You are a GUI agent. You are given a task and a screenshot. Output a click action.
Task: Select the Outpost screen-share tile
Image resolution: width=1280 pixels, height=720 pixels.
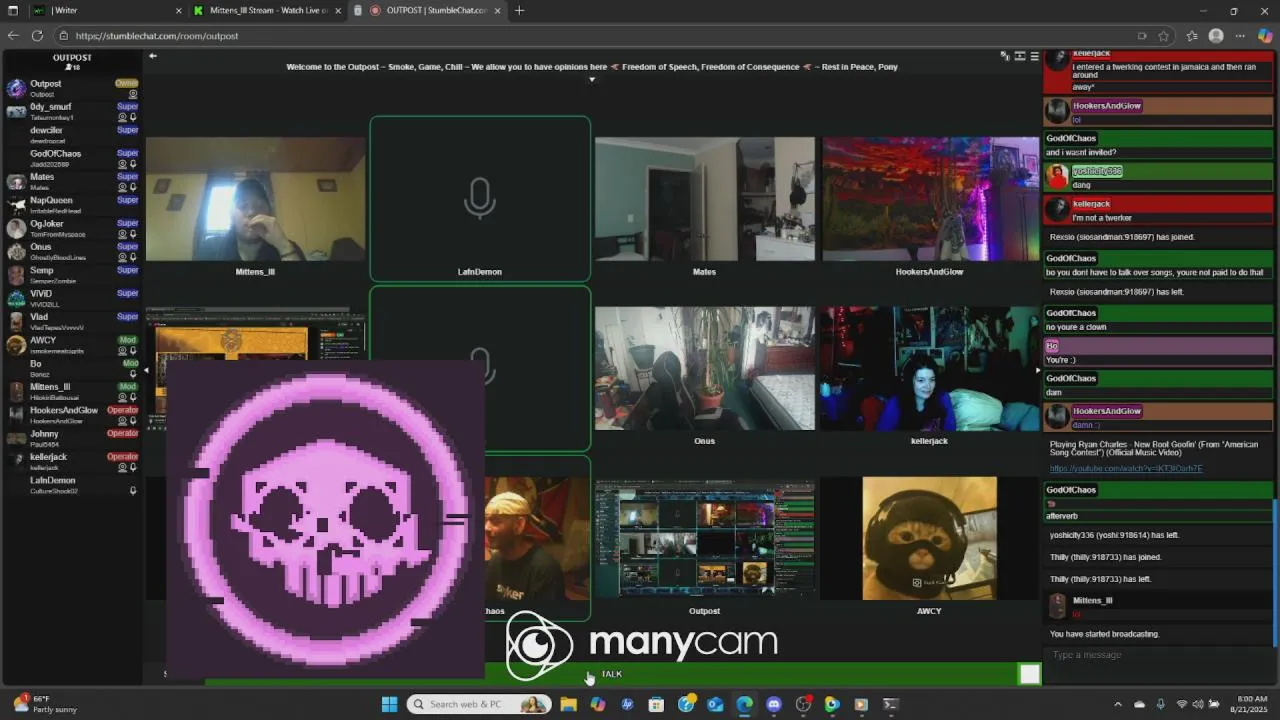[705, 538]
